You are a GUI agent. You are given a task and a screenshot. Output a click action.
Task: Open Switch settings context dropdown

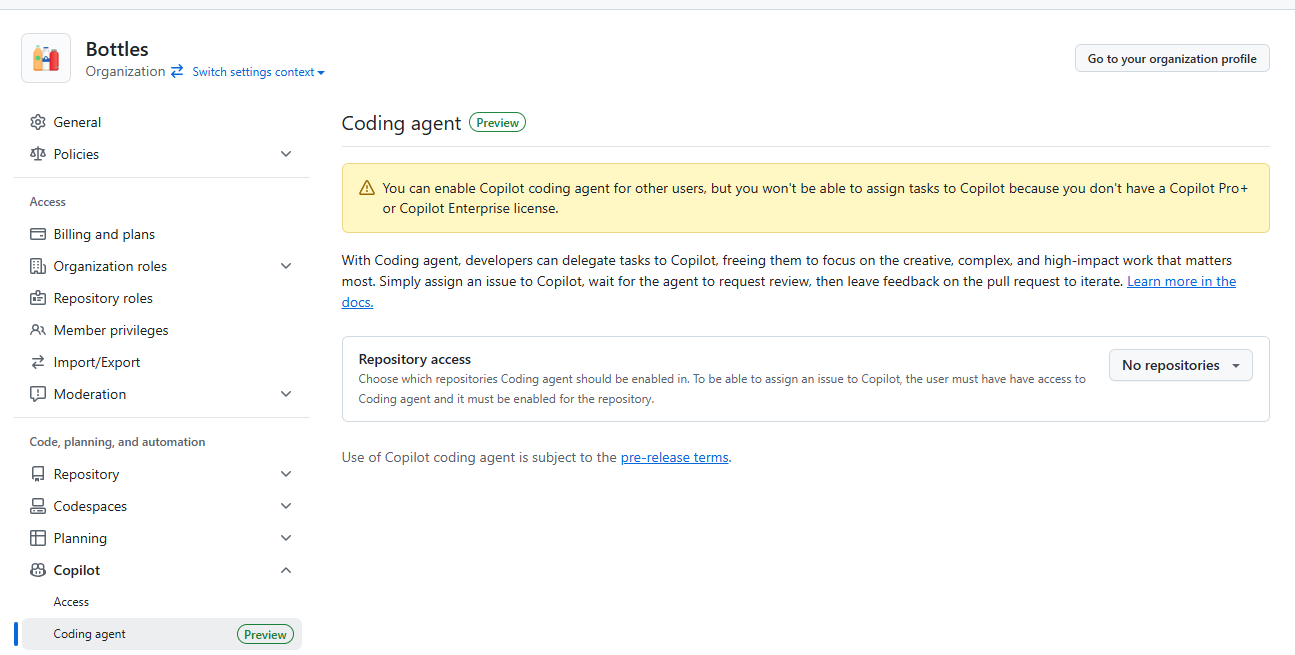(x=258, y=72)
